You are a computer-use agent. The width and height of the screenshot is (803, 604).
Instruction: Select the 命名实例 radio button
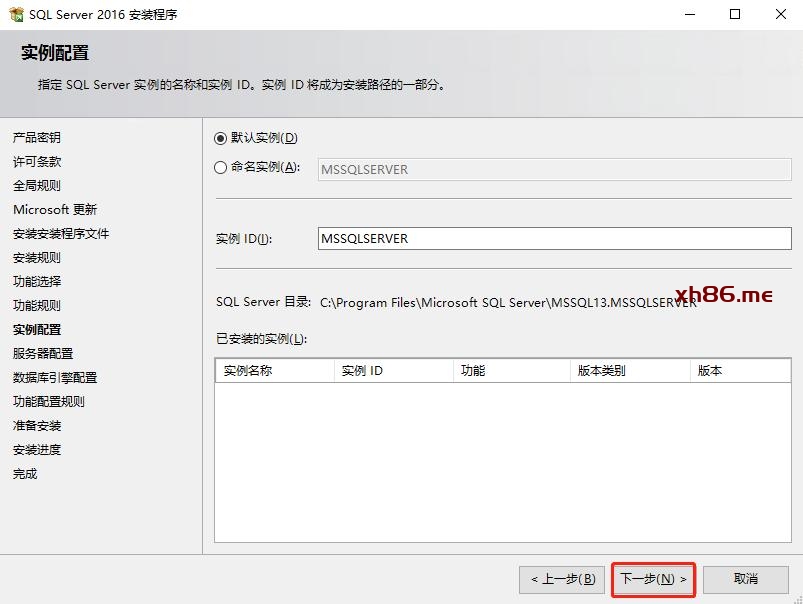point(221,168)
